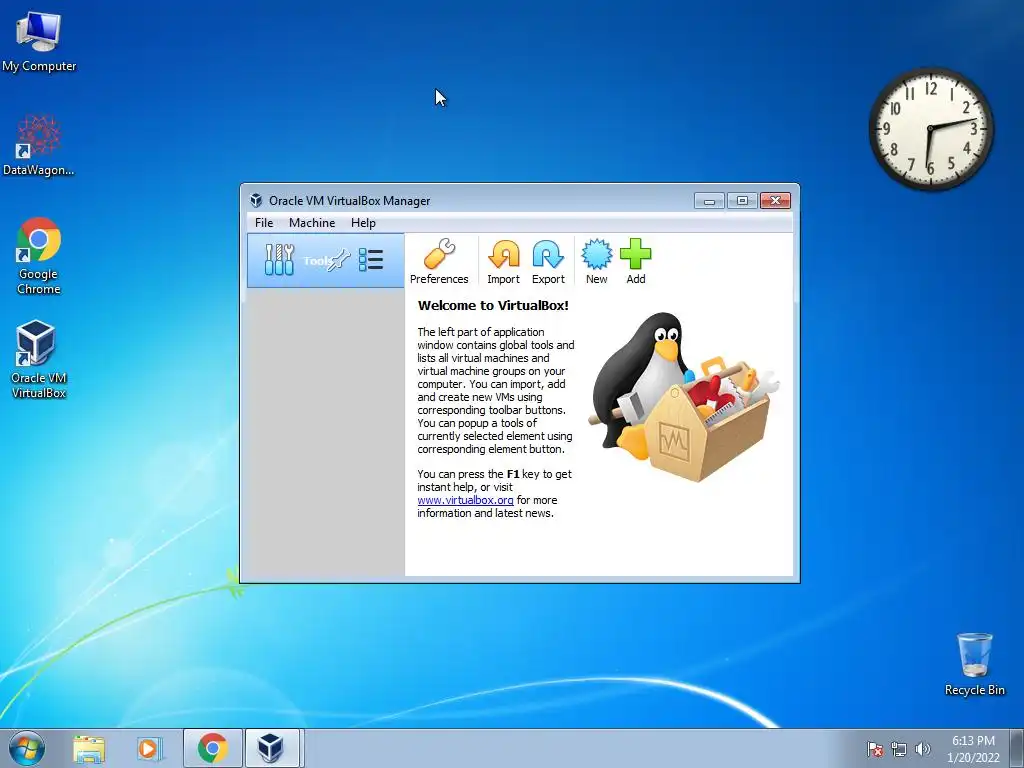1024x768 pixels.
Task: Click the pin tools icon beside Tools
Action: tap(339, 260)
